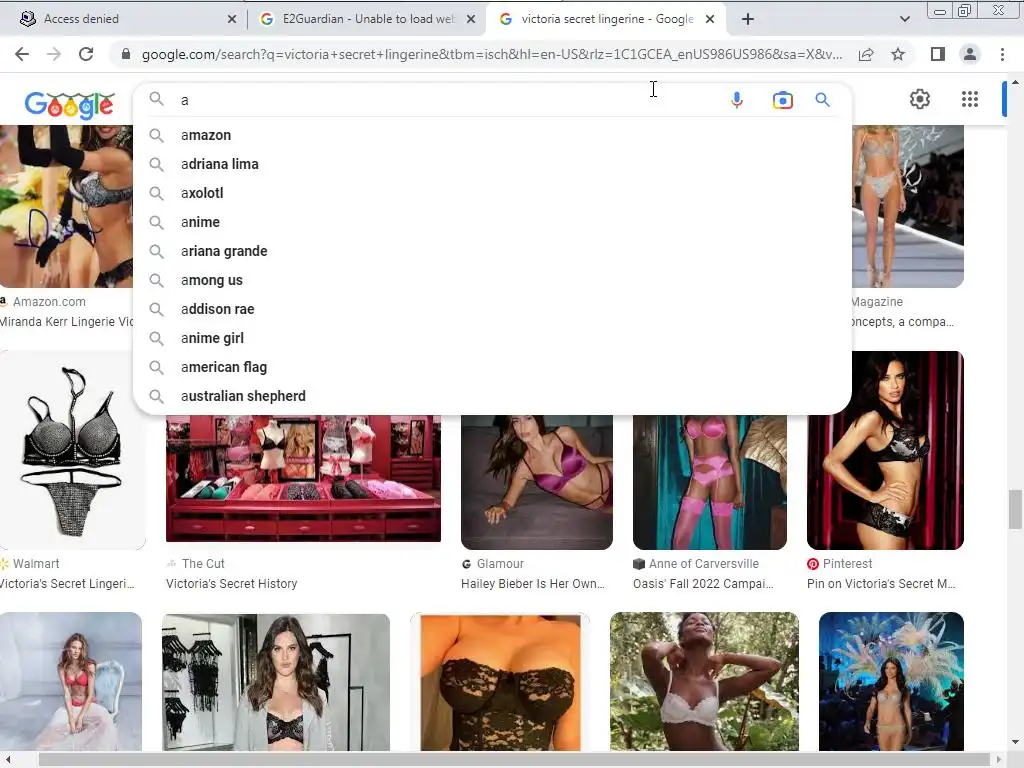Go to Google home via logo
Screen dimensions: 1024x768
pyautogui.click(x=69, y=104)
